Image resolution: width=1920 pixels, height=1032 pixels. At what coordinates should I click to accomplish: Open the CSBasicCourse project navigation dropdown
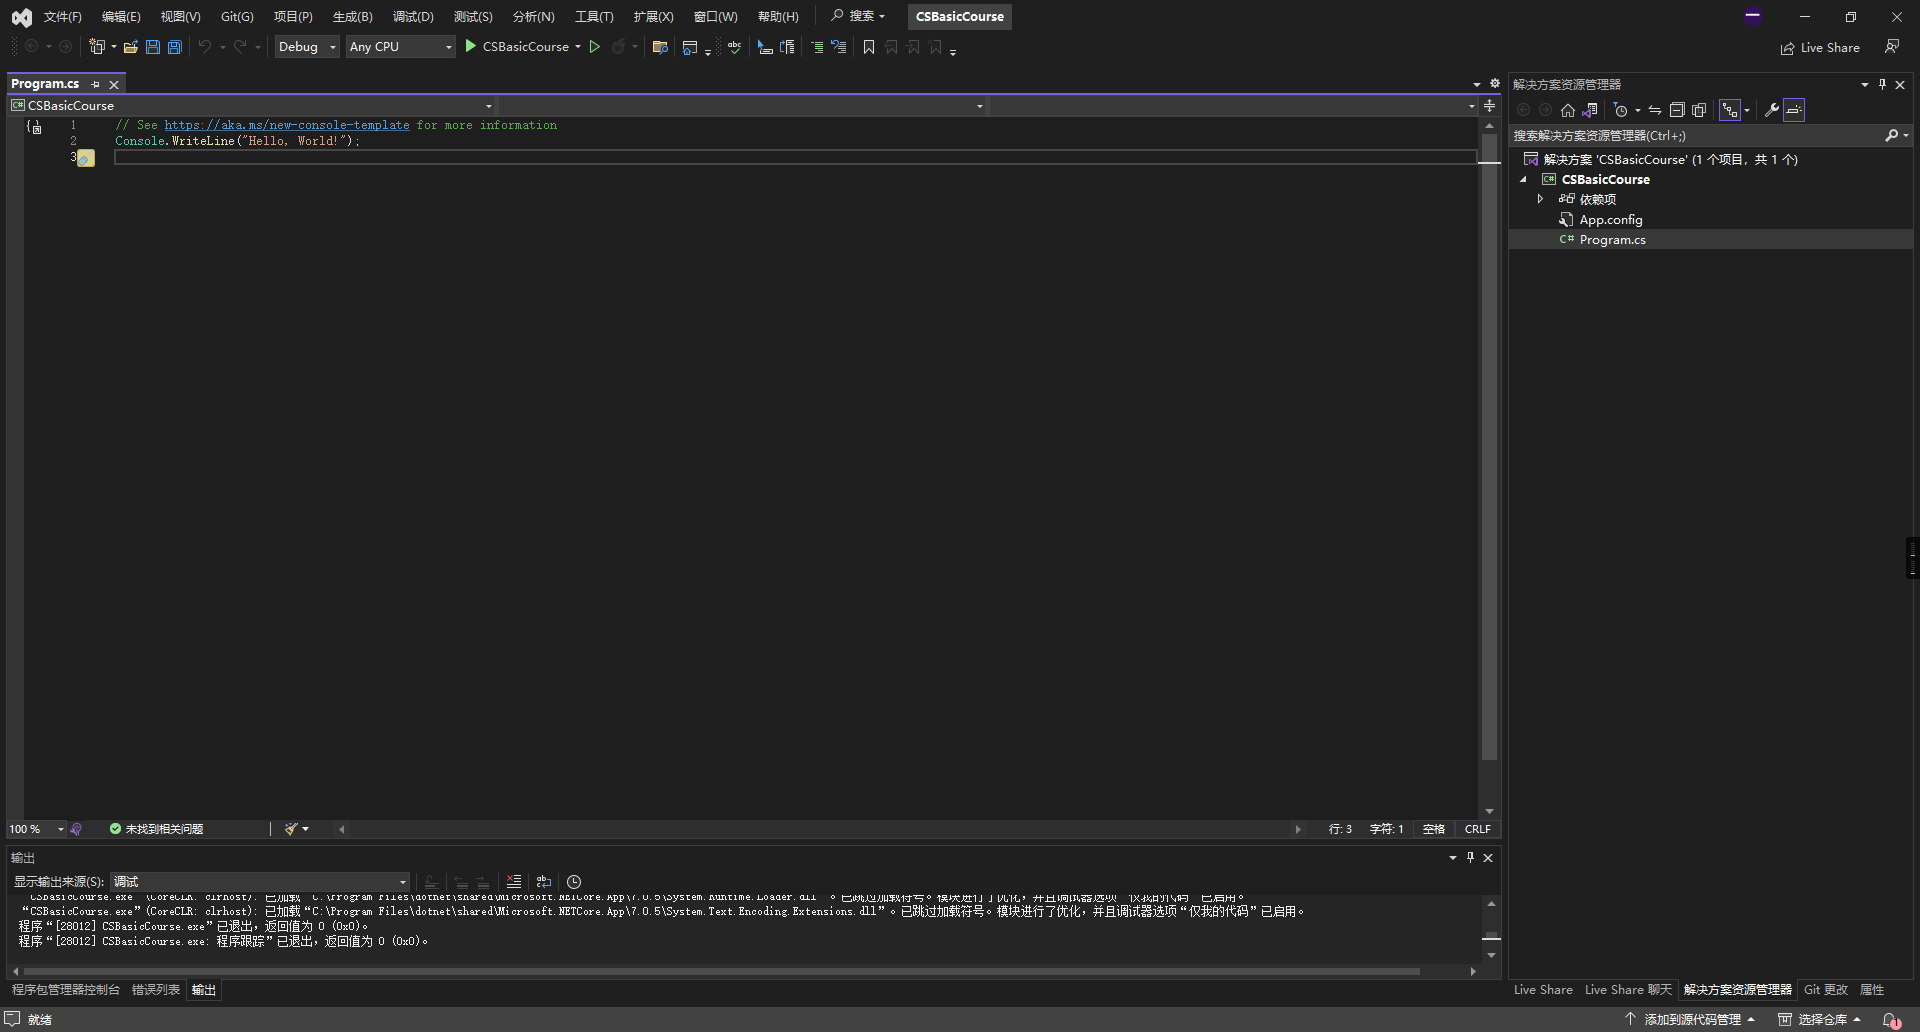(x=252, y=106)
